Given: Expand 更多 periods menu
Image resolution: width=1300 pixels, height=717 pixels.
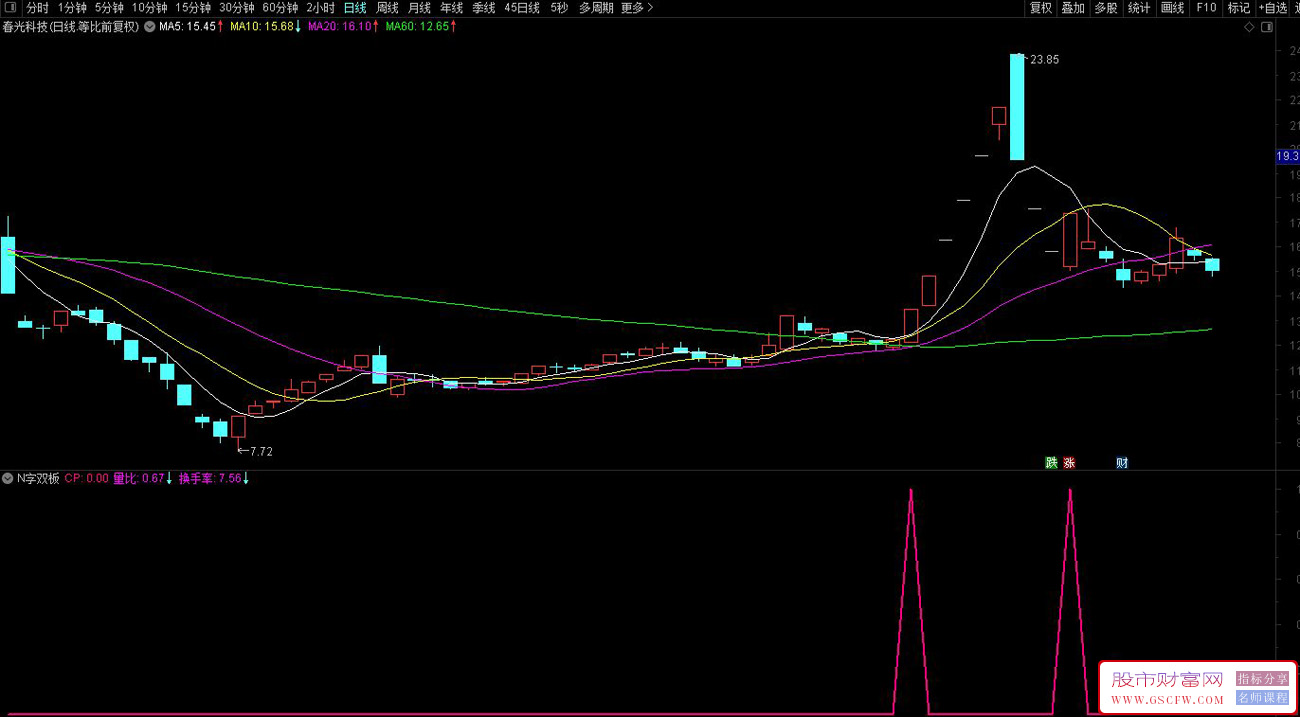Looking at the screenshot, I should tap(637, 8).
